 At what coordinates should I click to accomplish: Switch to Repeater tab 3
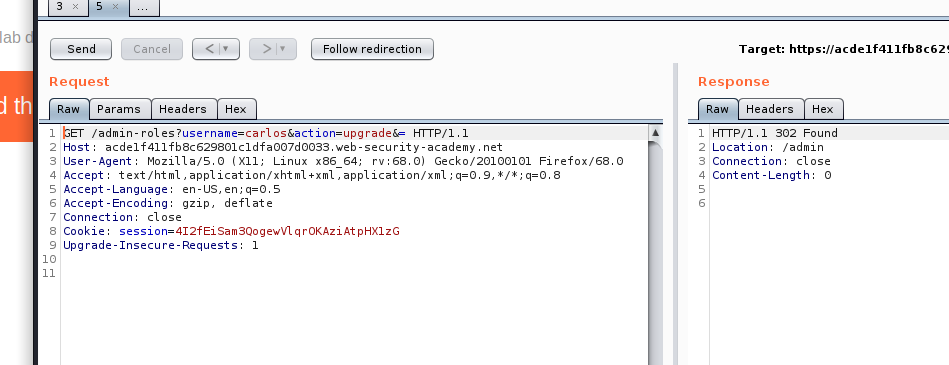click(x=60, y=7)
